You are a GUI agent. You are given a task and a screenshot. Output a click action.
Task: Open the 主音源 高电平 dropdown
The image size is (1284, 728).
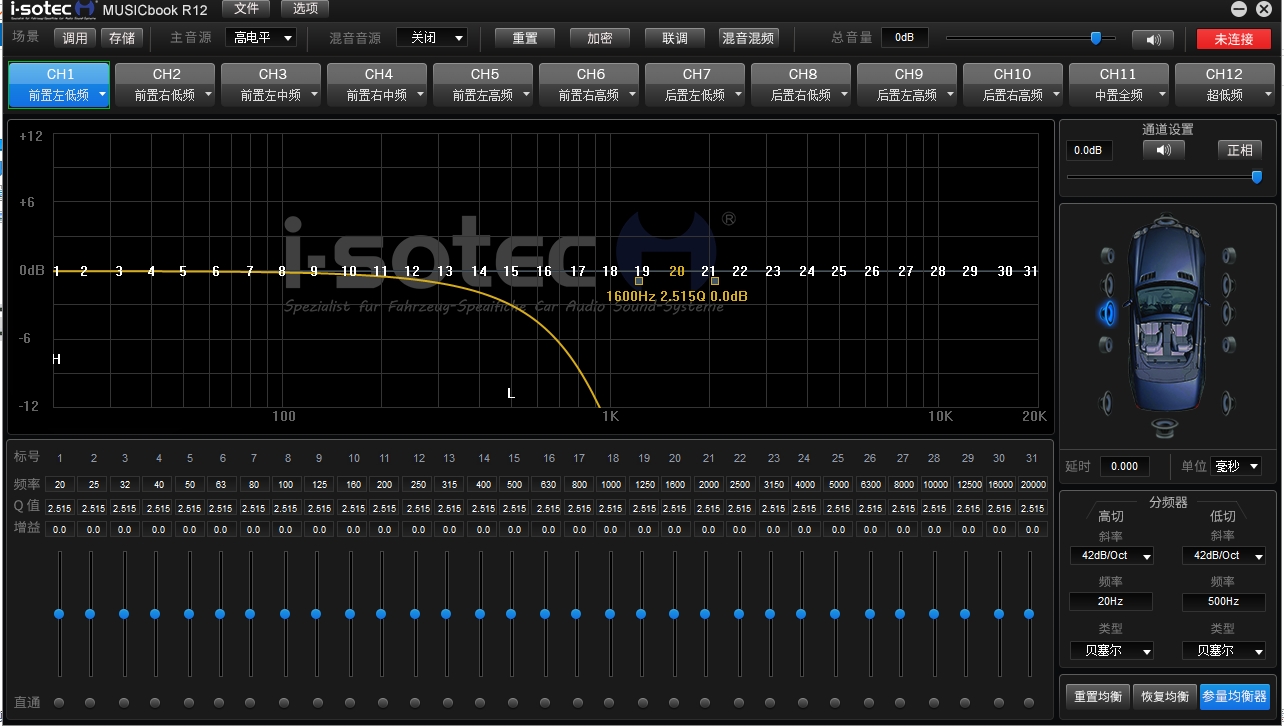tap(260, 38)
